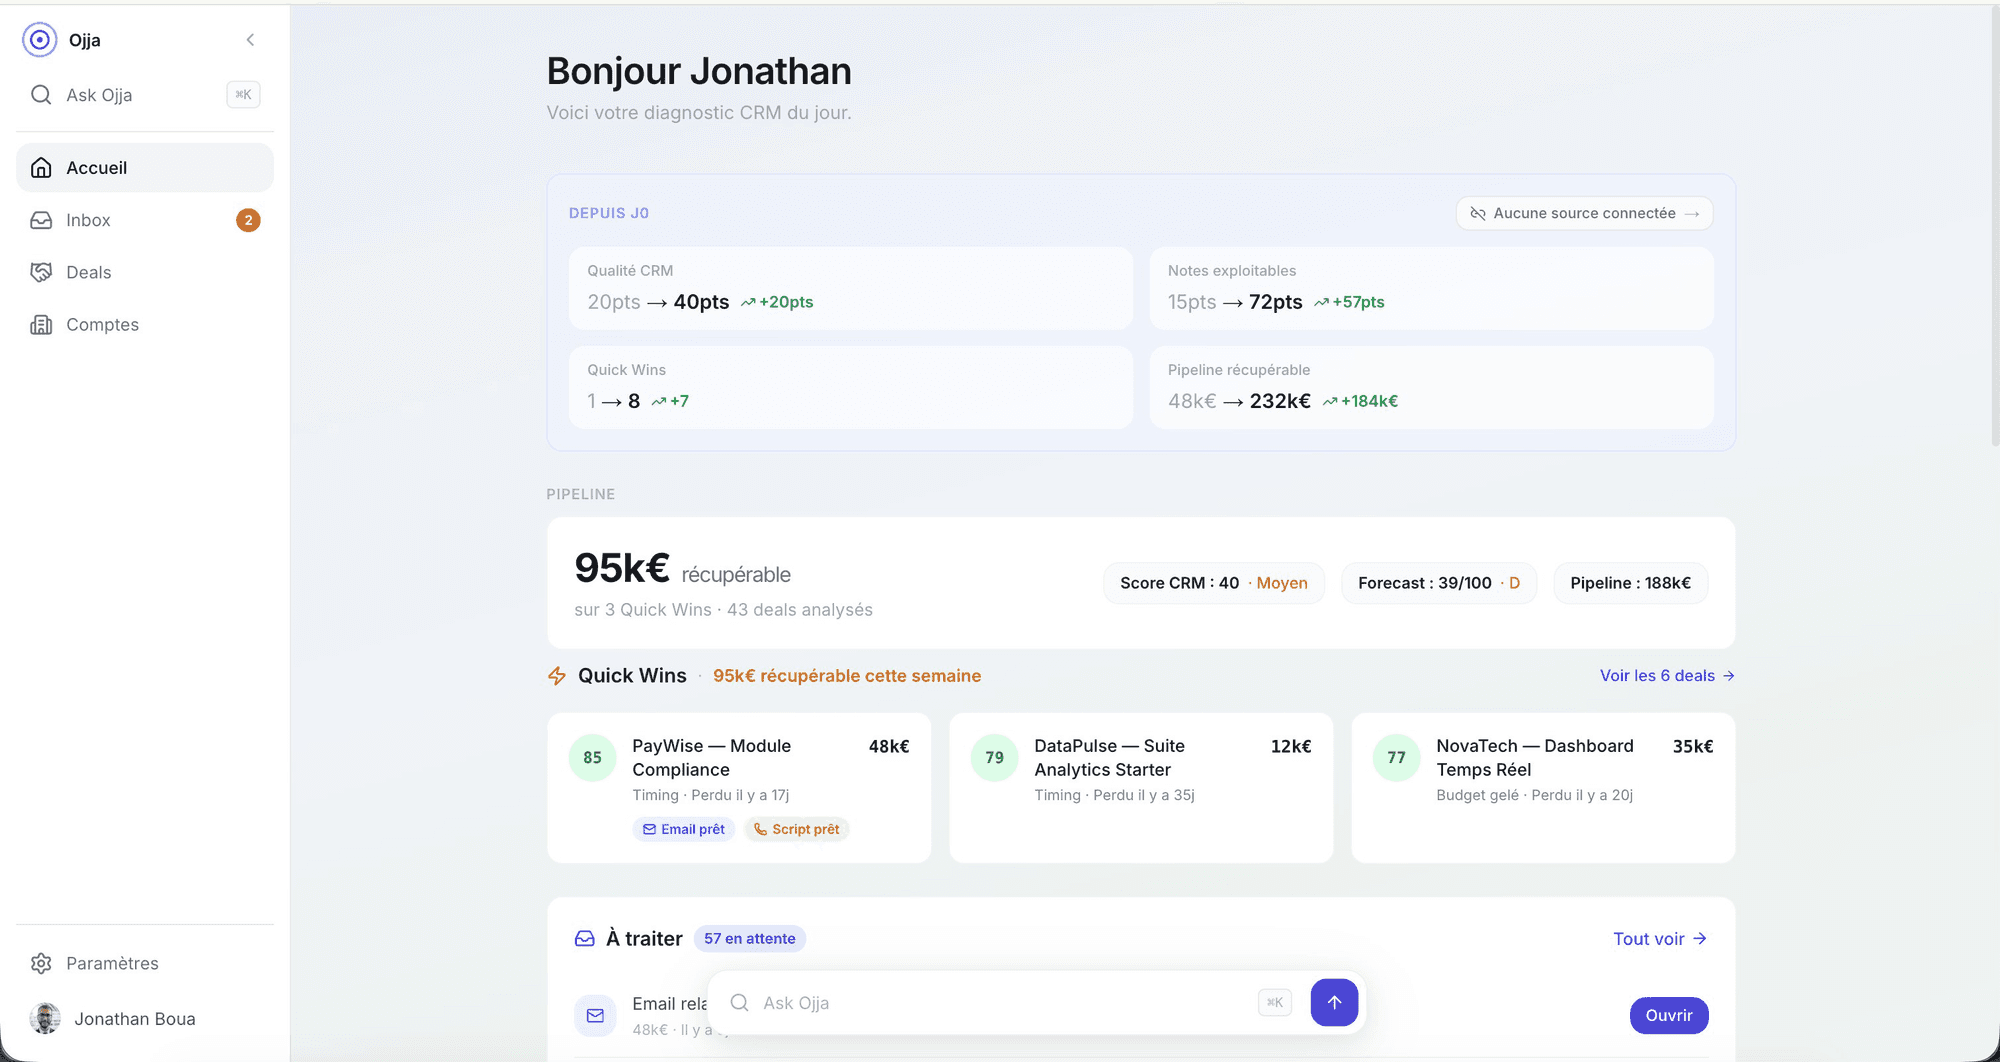The height and width of the screenshot is (1062, 2000).
Task: Select the Accueil menu item
Action: (x=96, y=167)
